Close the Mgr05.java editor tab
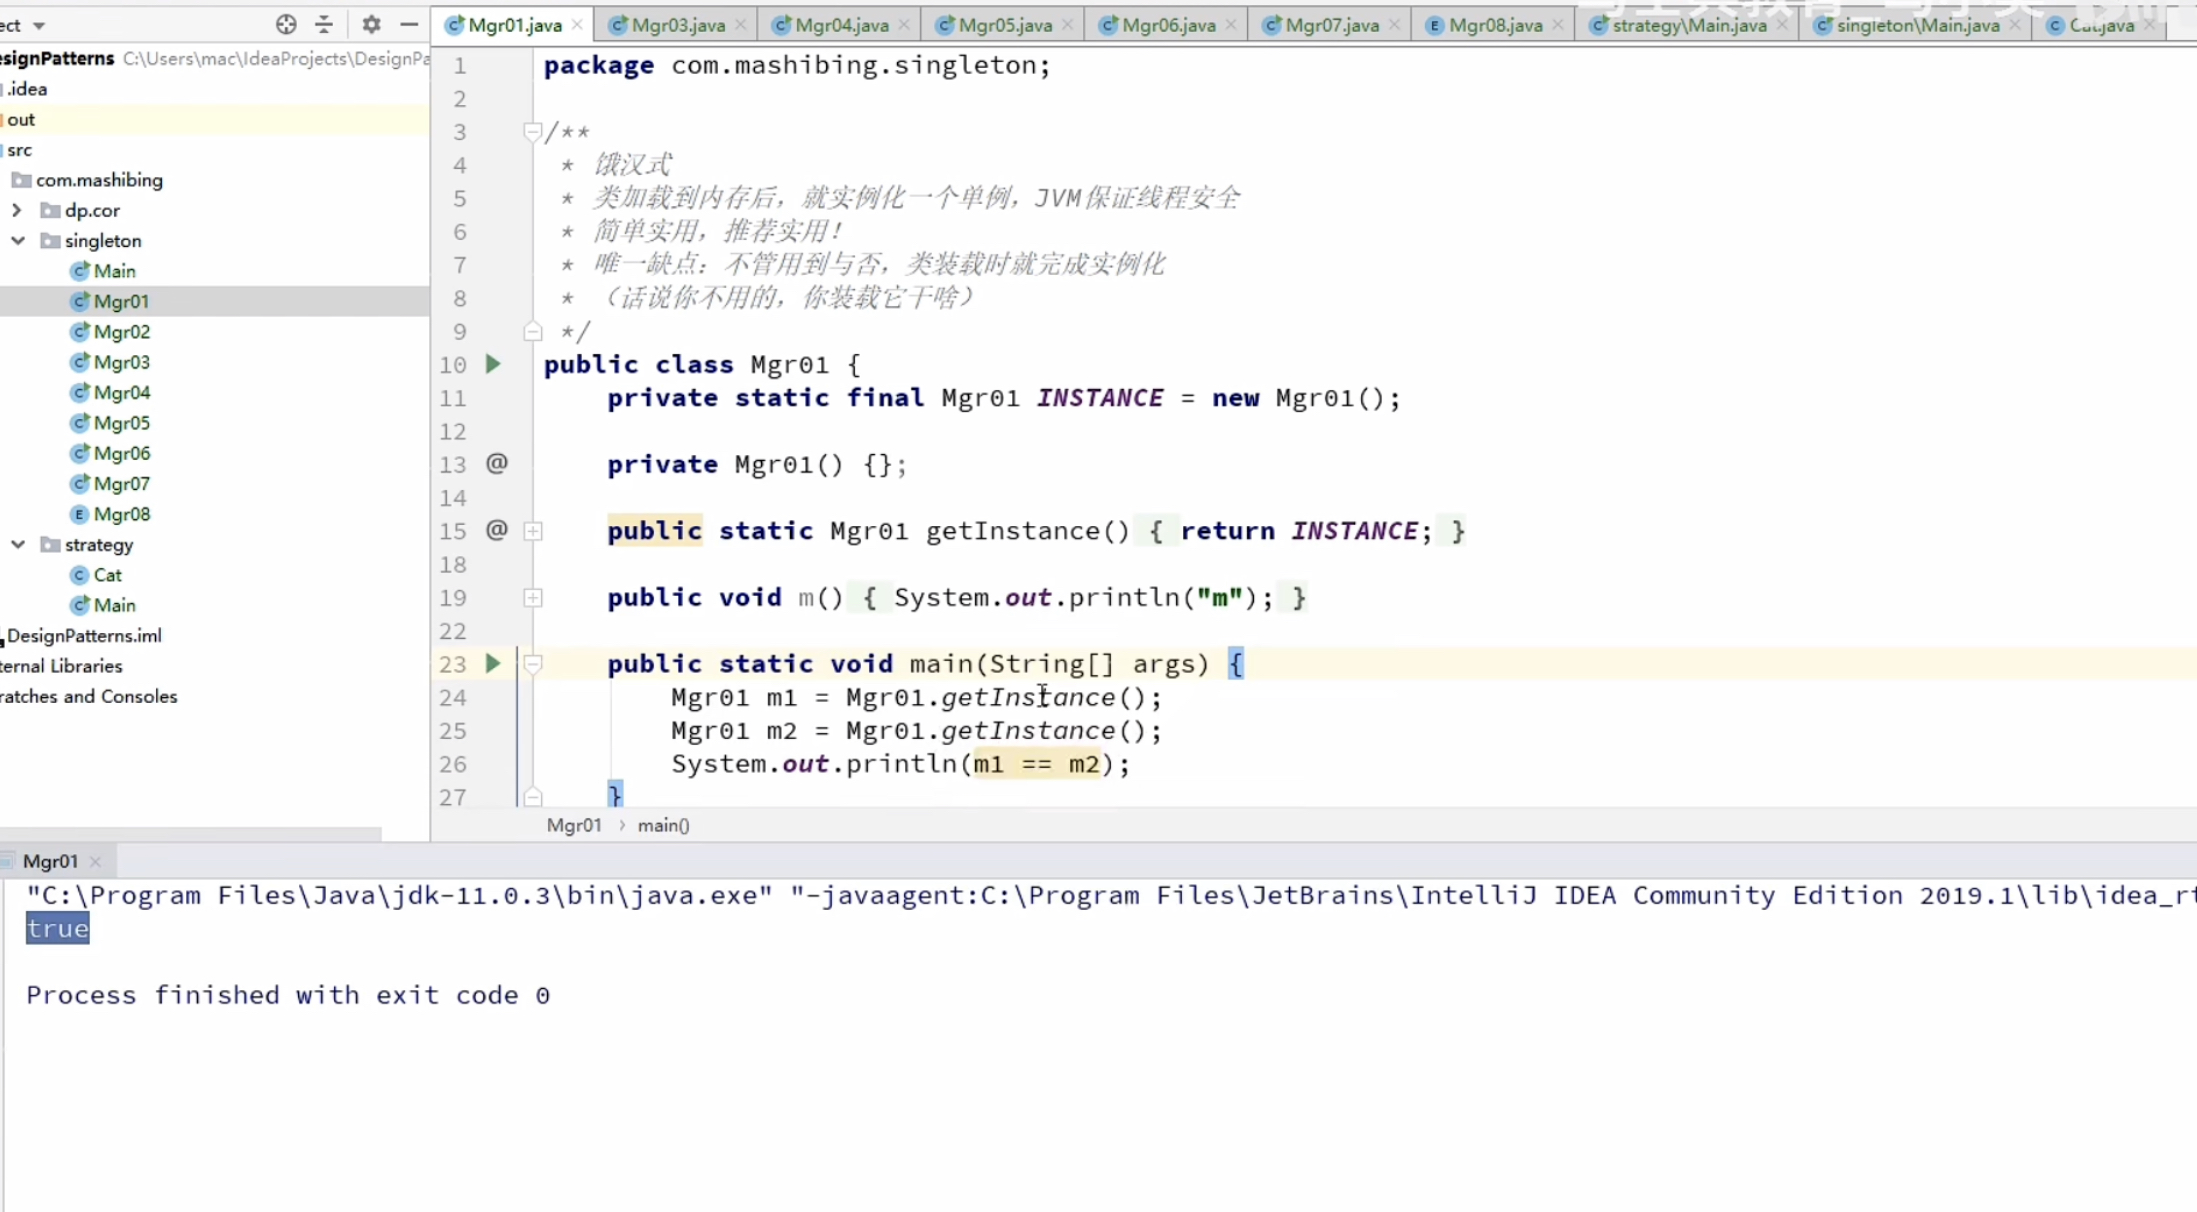 coord(1067,25)
